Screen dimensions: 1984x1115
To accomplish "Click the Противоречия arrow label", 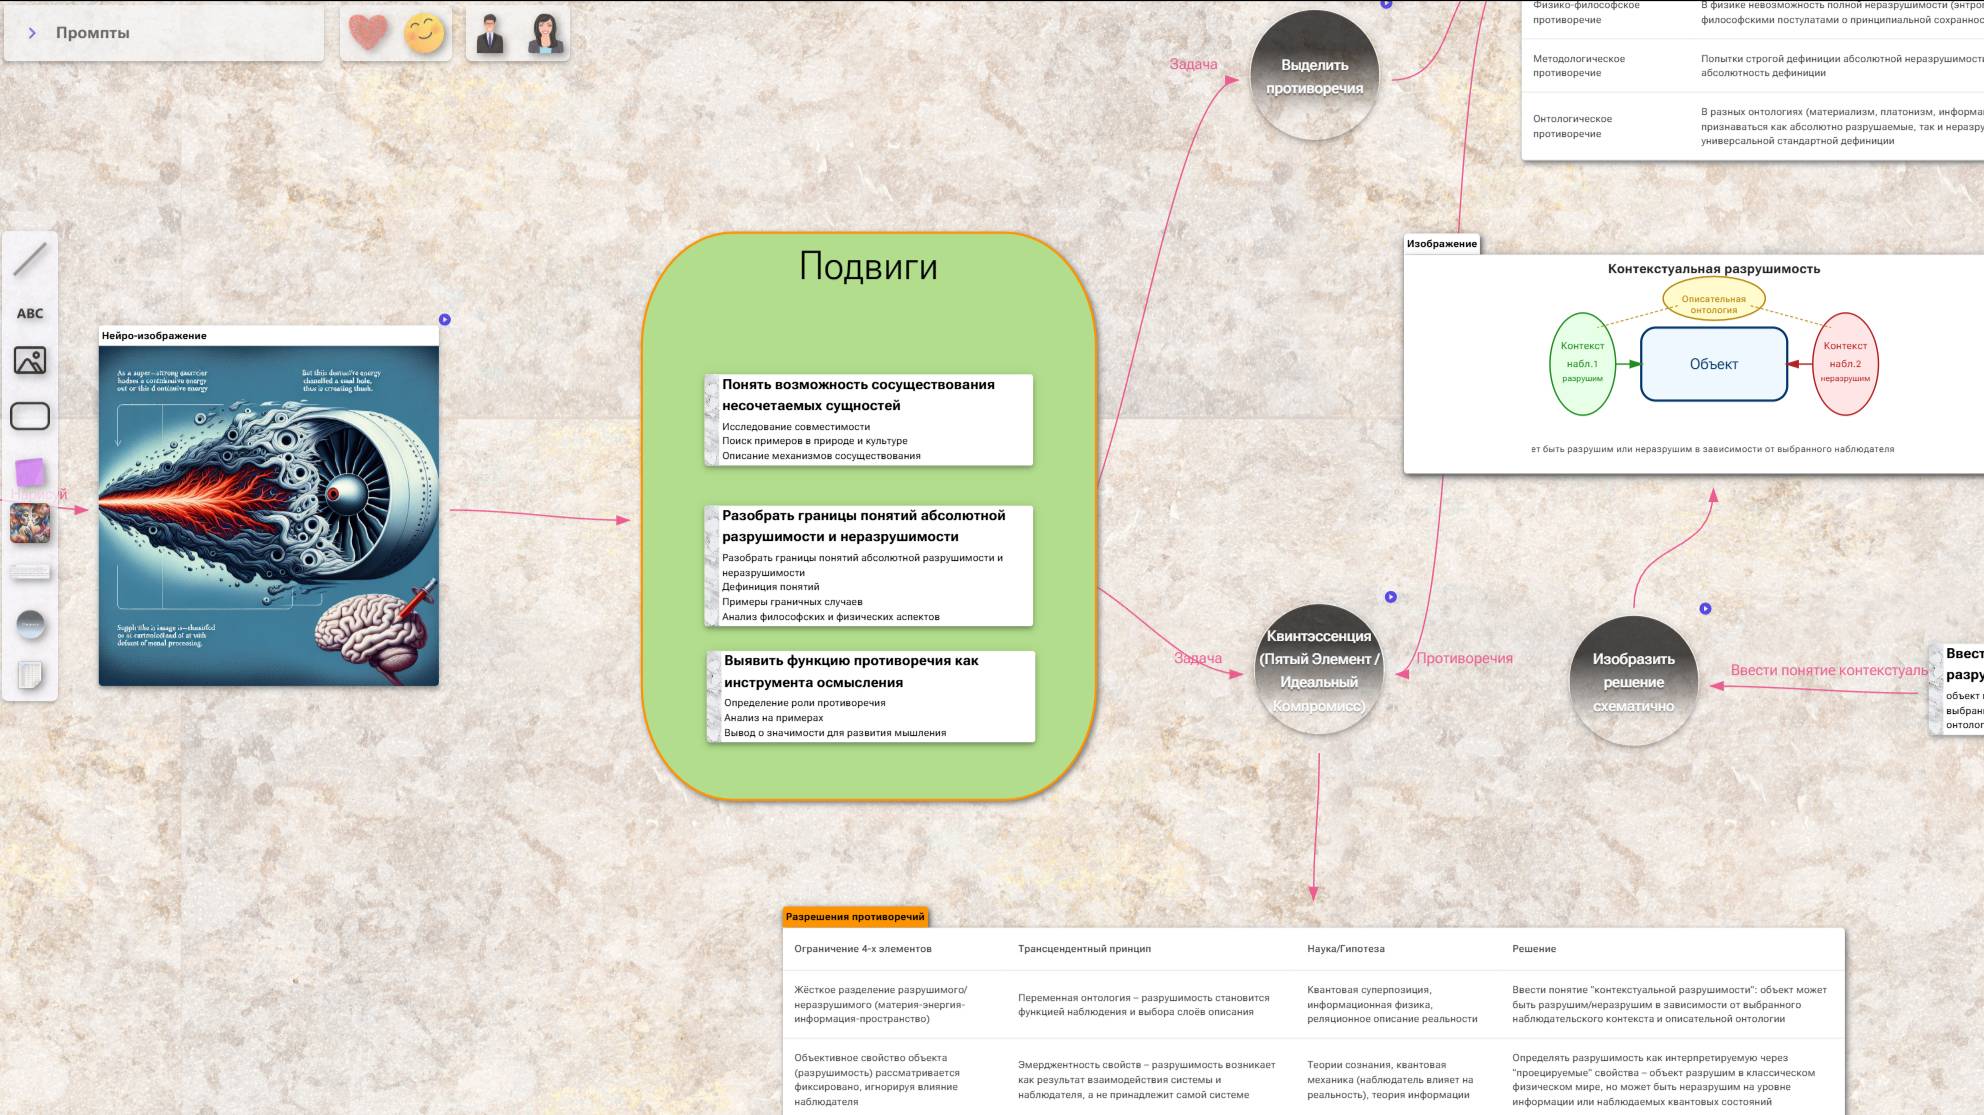I will (1464, 658).
